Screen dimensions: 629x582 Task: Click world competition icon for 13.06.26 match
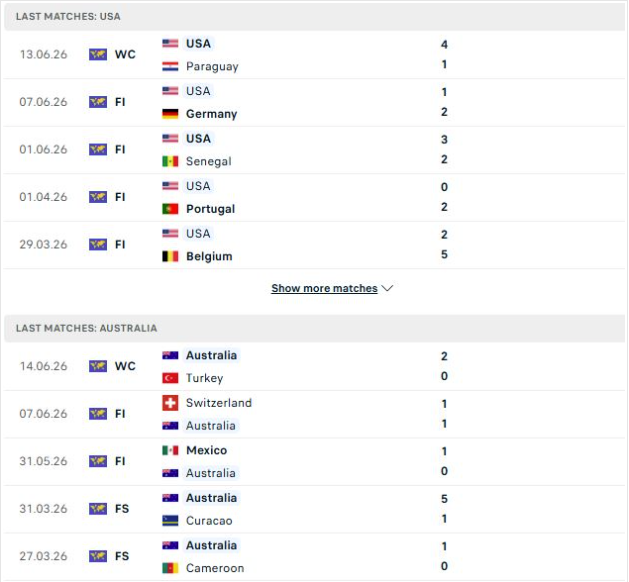[x=98, y=54]
